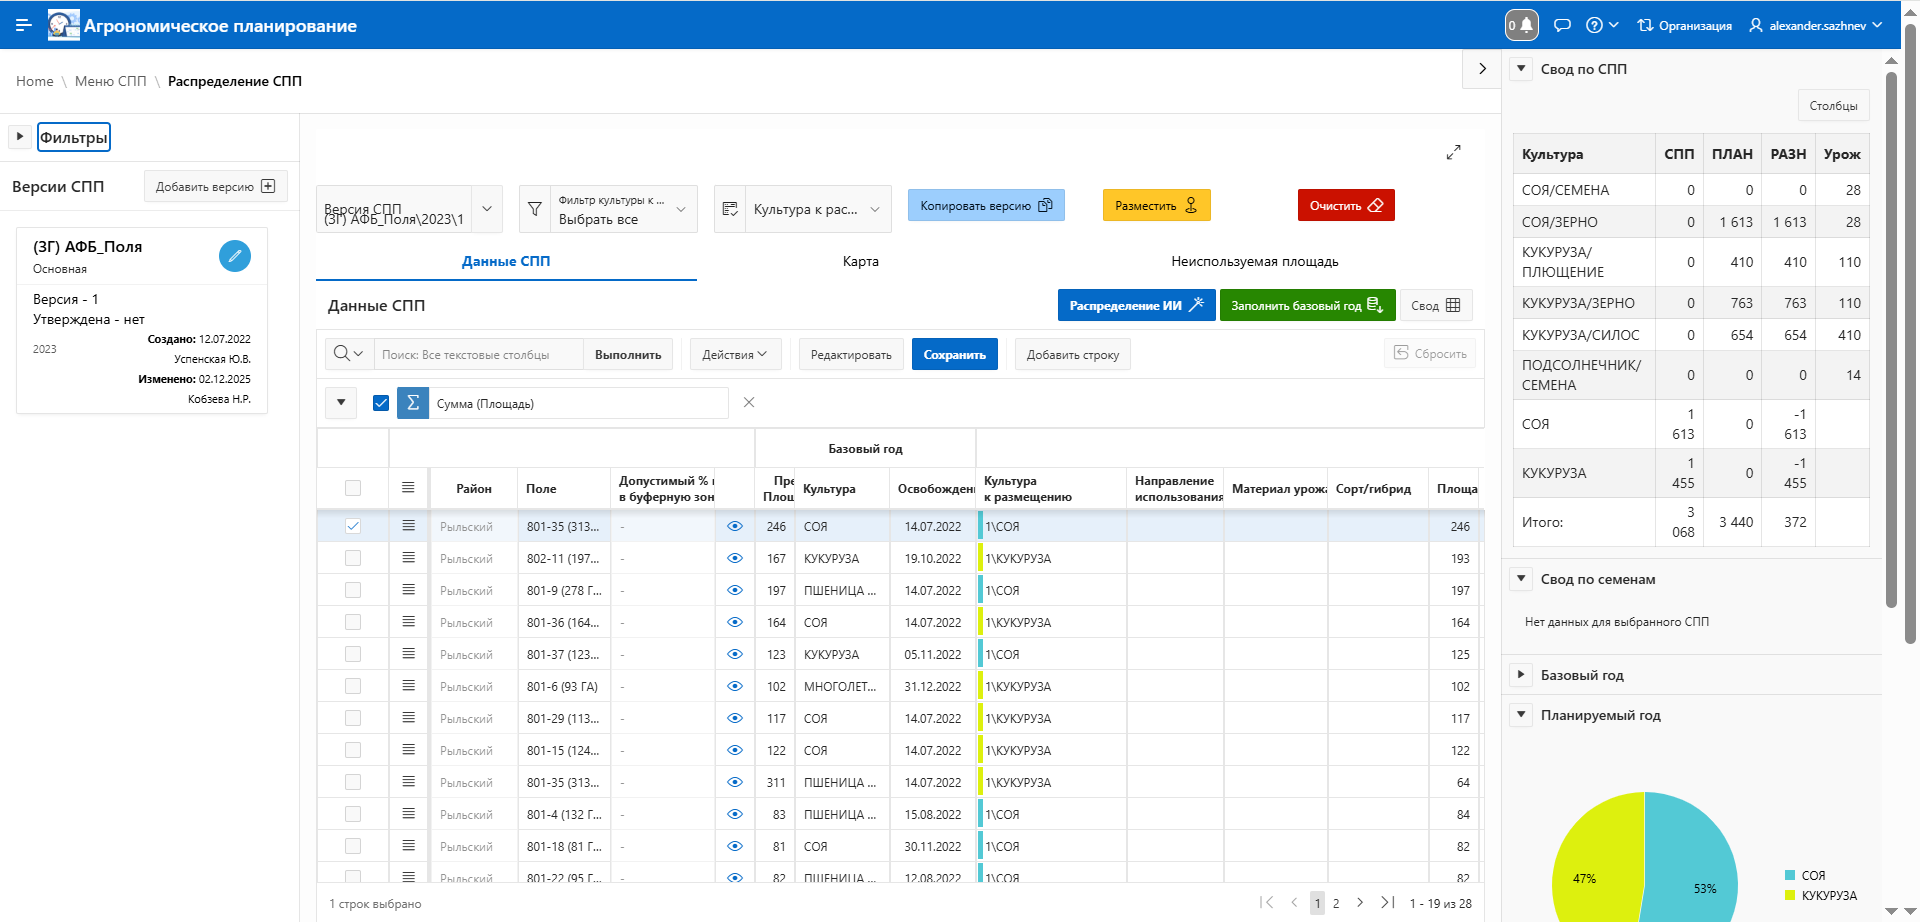
Task: Switch to the Карта tab
Action: (x=860, y=261)
